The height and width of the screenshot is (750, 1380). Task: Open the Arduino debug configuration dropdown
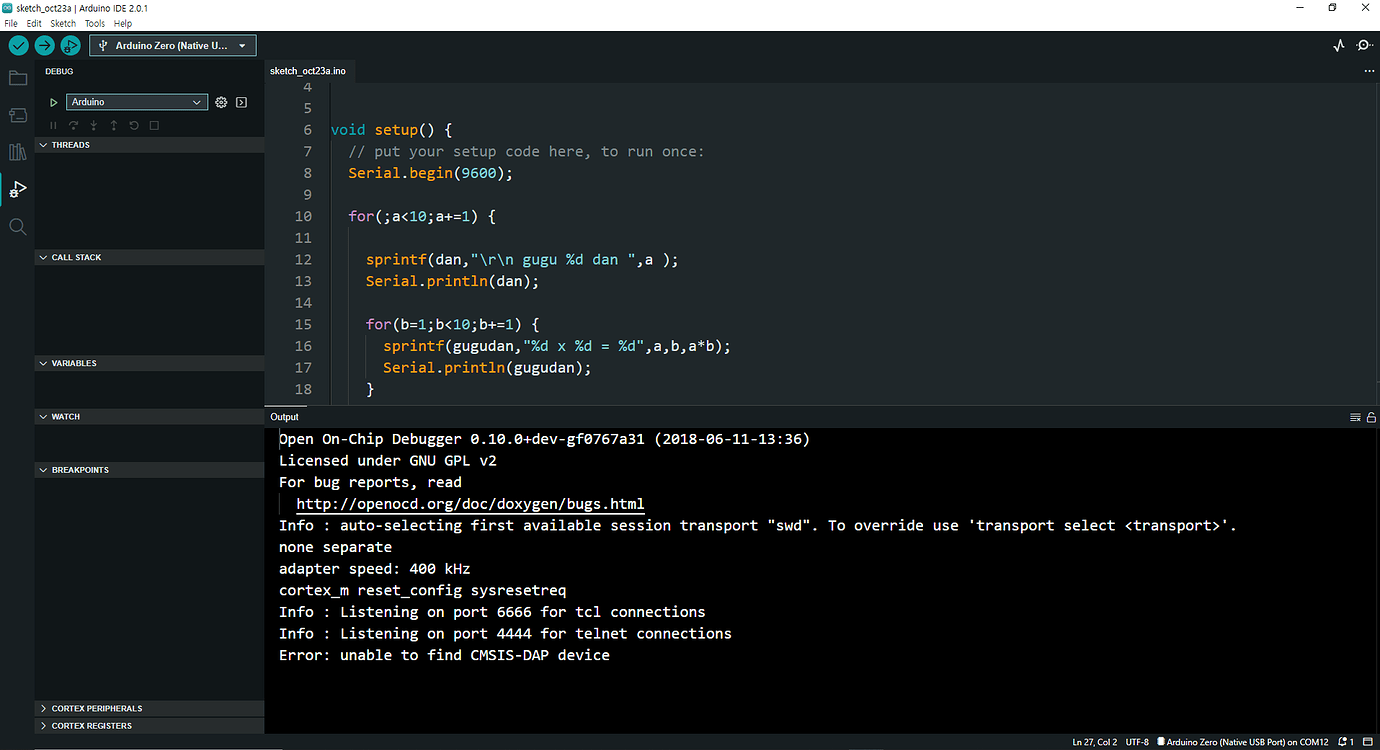136,101
